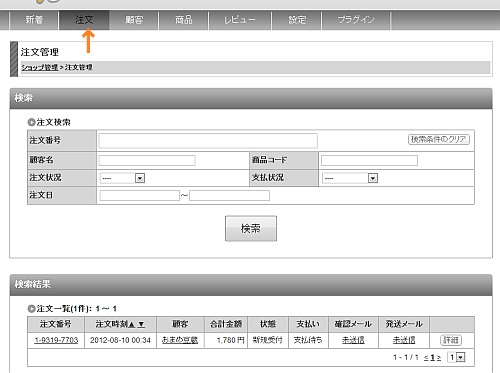Click the 商品コード input field

pyautogui.click(x=369, y=160)
